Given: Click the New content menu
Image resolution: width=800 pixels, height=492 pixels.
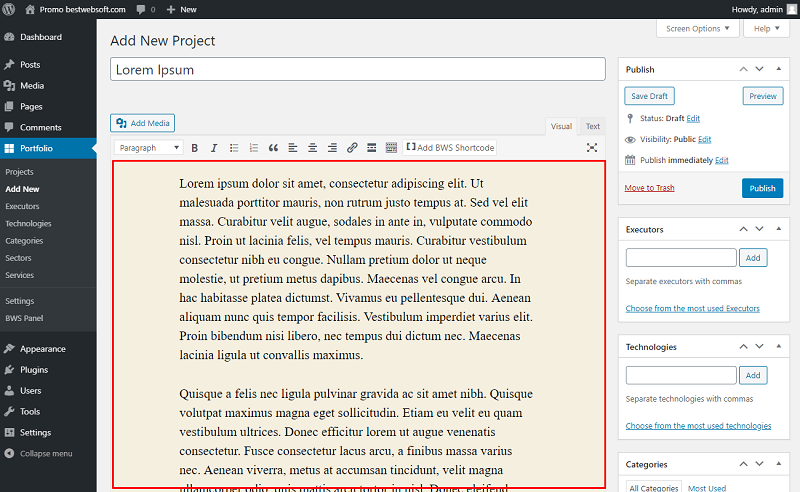Looking at the screenshot, I should click(182, 9).
